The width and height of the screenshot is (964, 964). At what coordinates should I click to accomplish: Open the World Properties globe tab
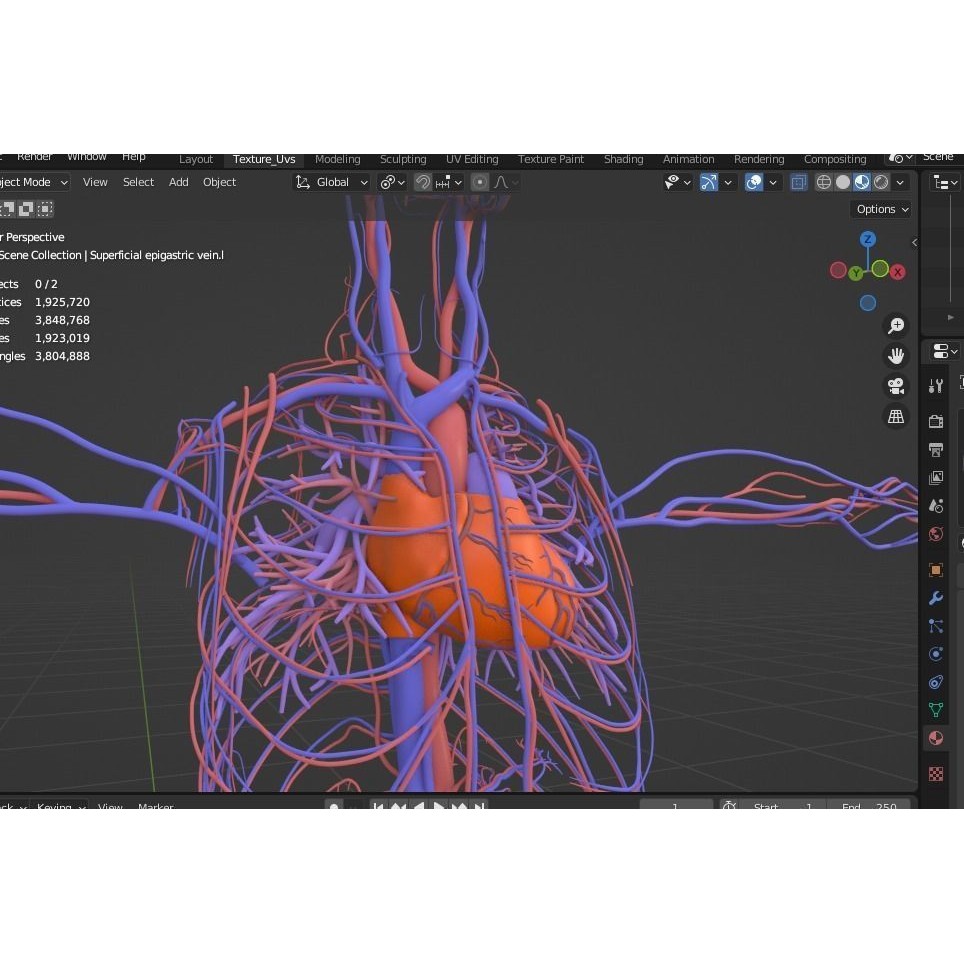click(x=935, y=534)
